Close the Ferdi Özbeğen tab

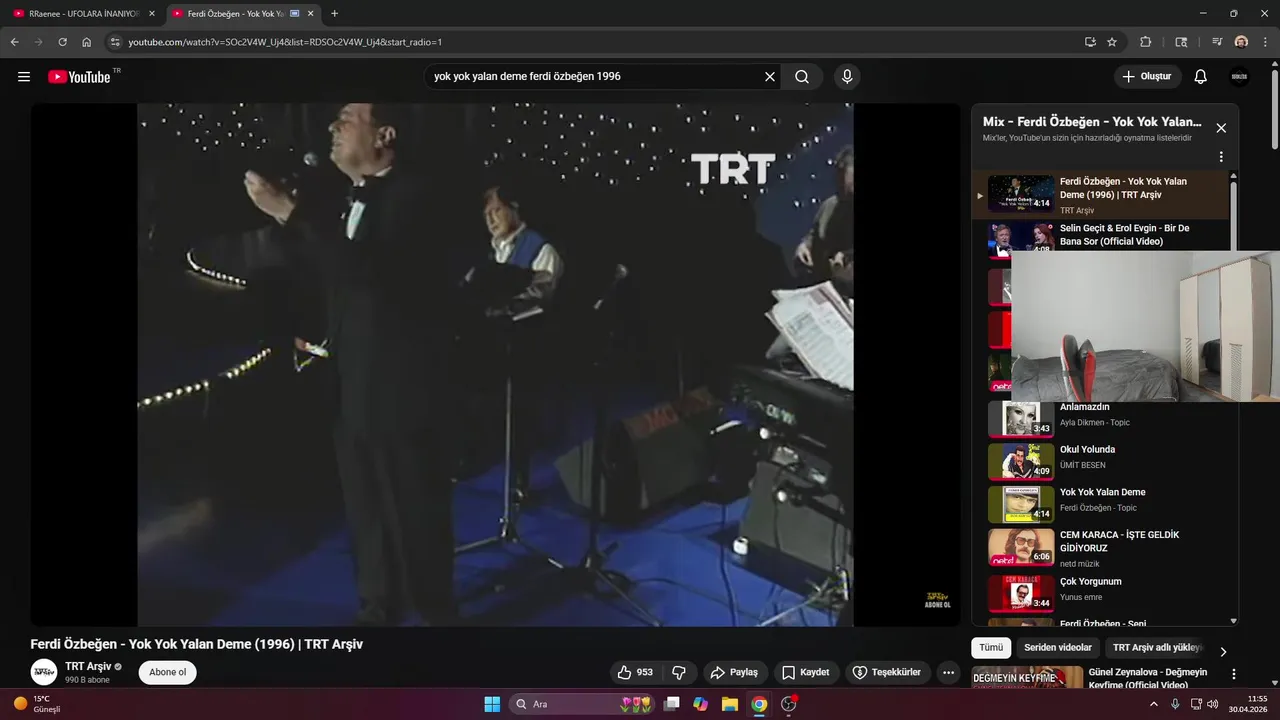click(311, 14)
